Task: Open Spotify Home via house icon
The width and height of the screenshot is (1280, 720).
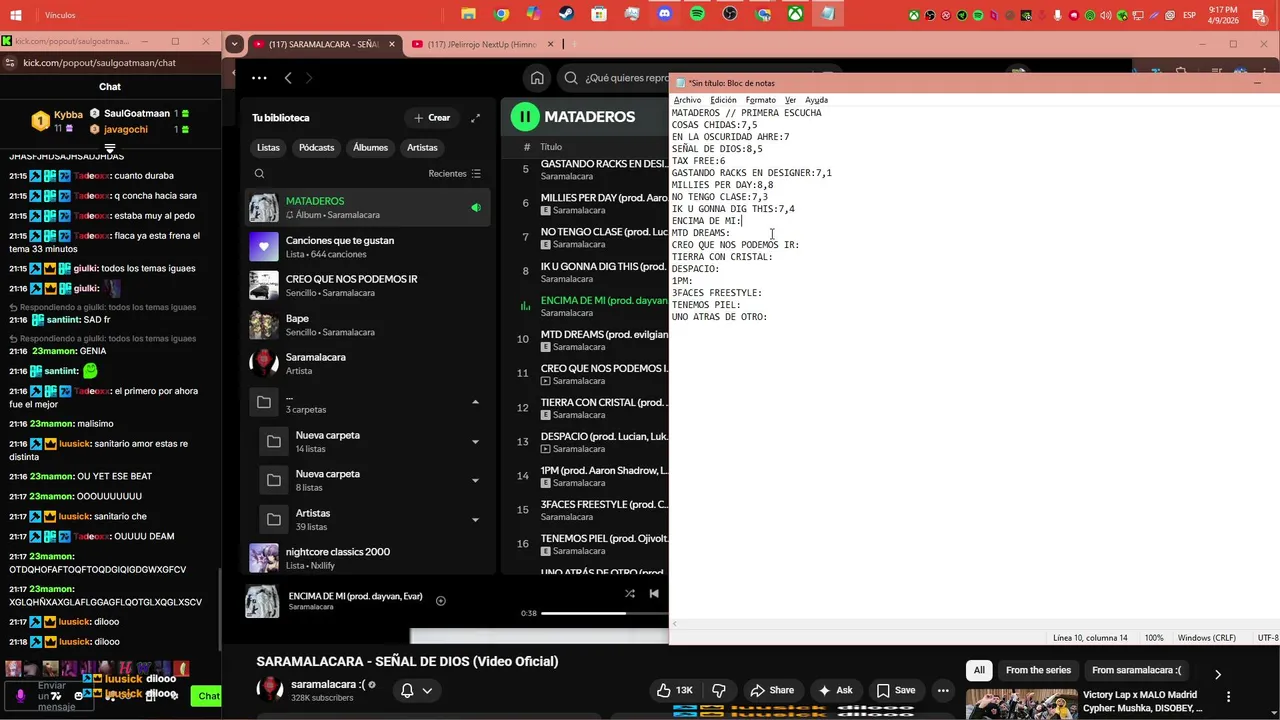Action: coord(537,78)
